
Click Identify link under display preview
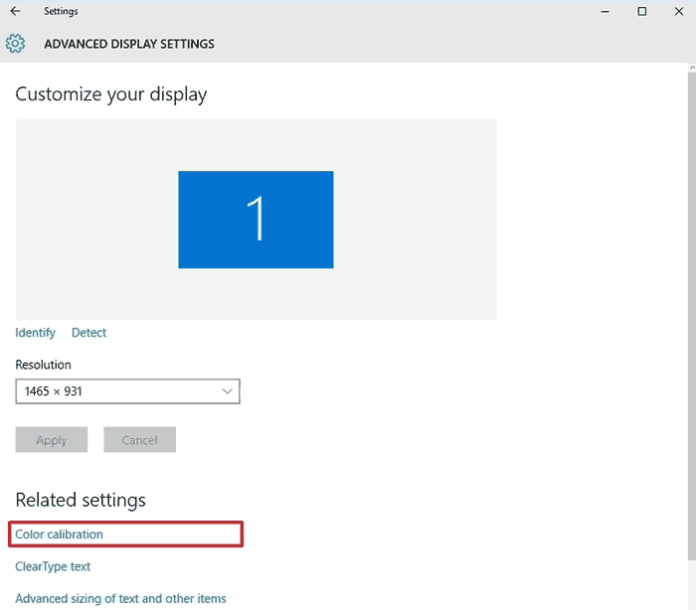click(x=35, y=333)
